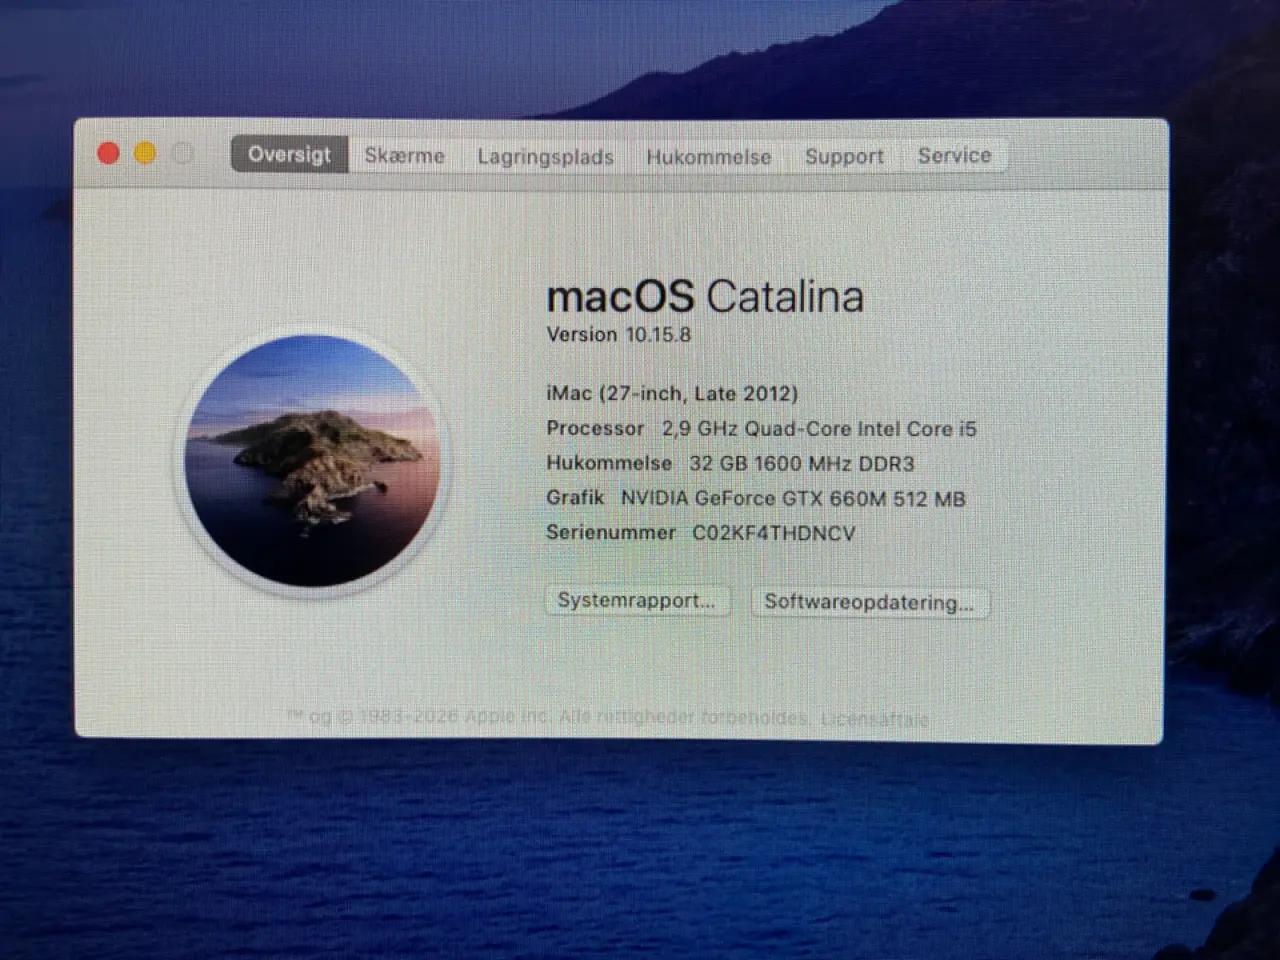The image size is (1280, 960).
Task: Click the 2,9 GHz Quad-Core Intel Core i5 value
Action: point(819,429)
